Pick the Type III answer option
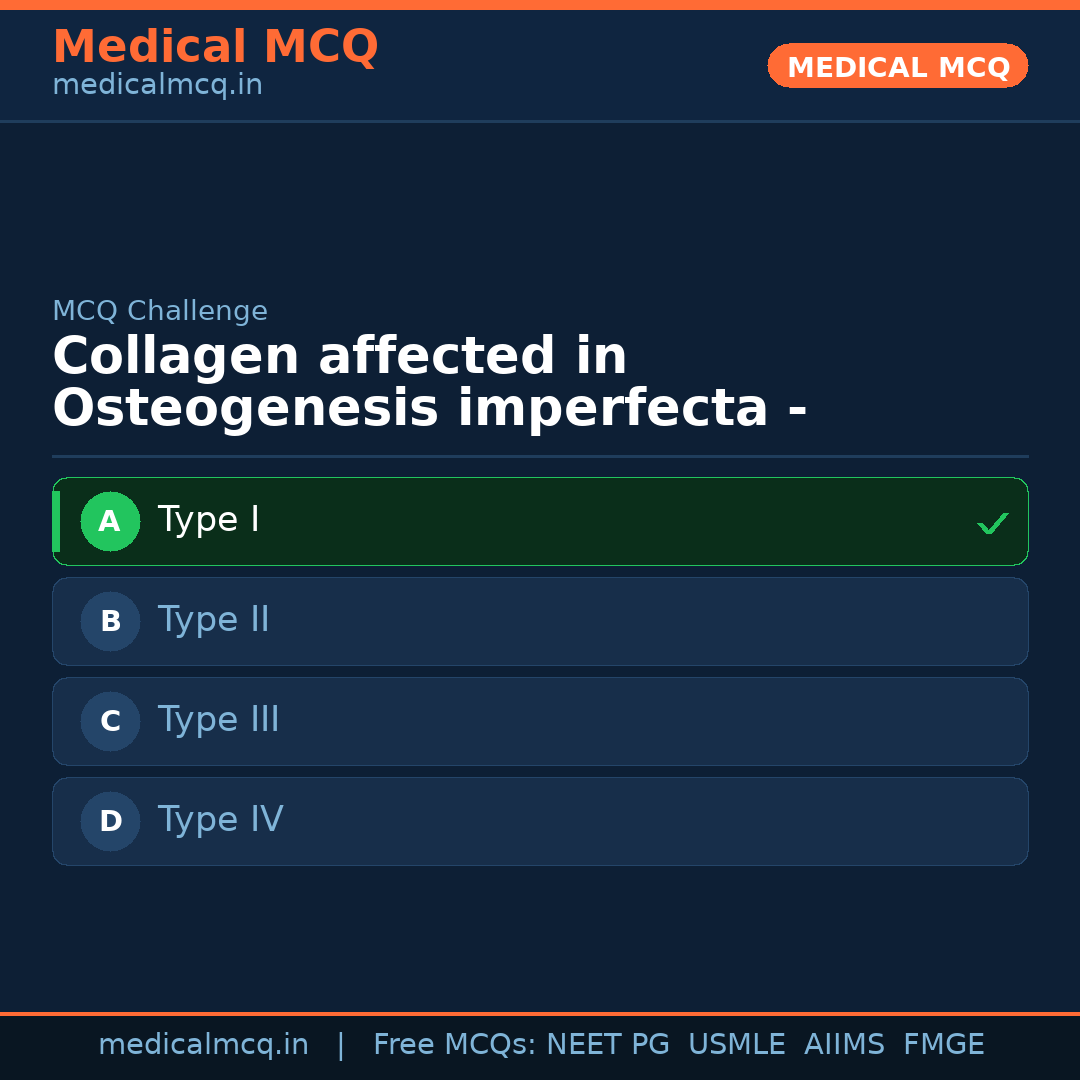The width and height of the screenshot is (1080, 1080). (218, 720)
